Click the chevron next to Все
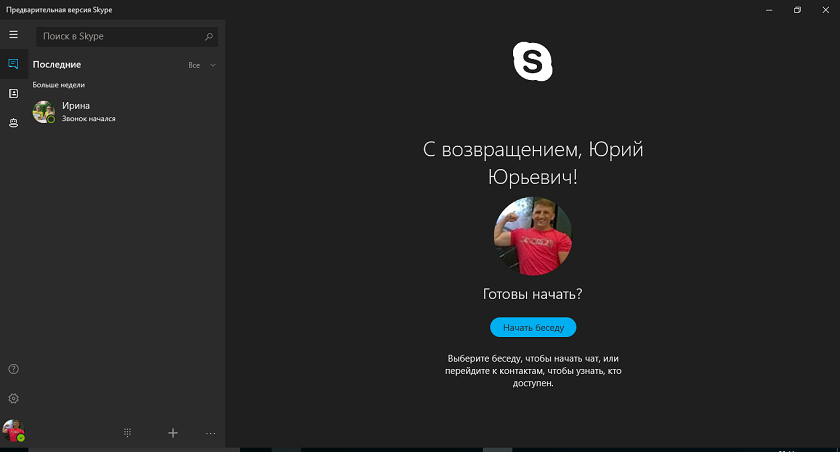The width and height of the screenshot is (840, 452). [x=213, y=65]
